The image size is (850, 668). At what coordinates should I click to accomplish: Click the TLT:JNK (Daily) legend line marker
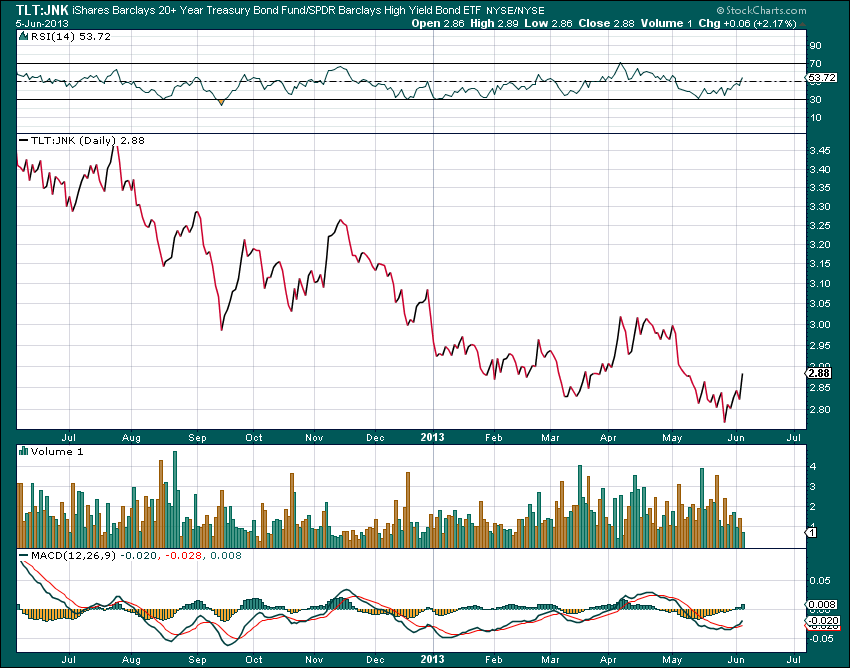click(x=23, y=140)
